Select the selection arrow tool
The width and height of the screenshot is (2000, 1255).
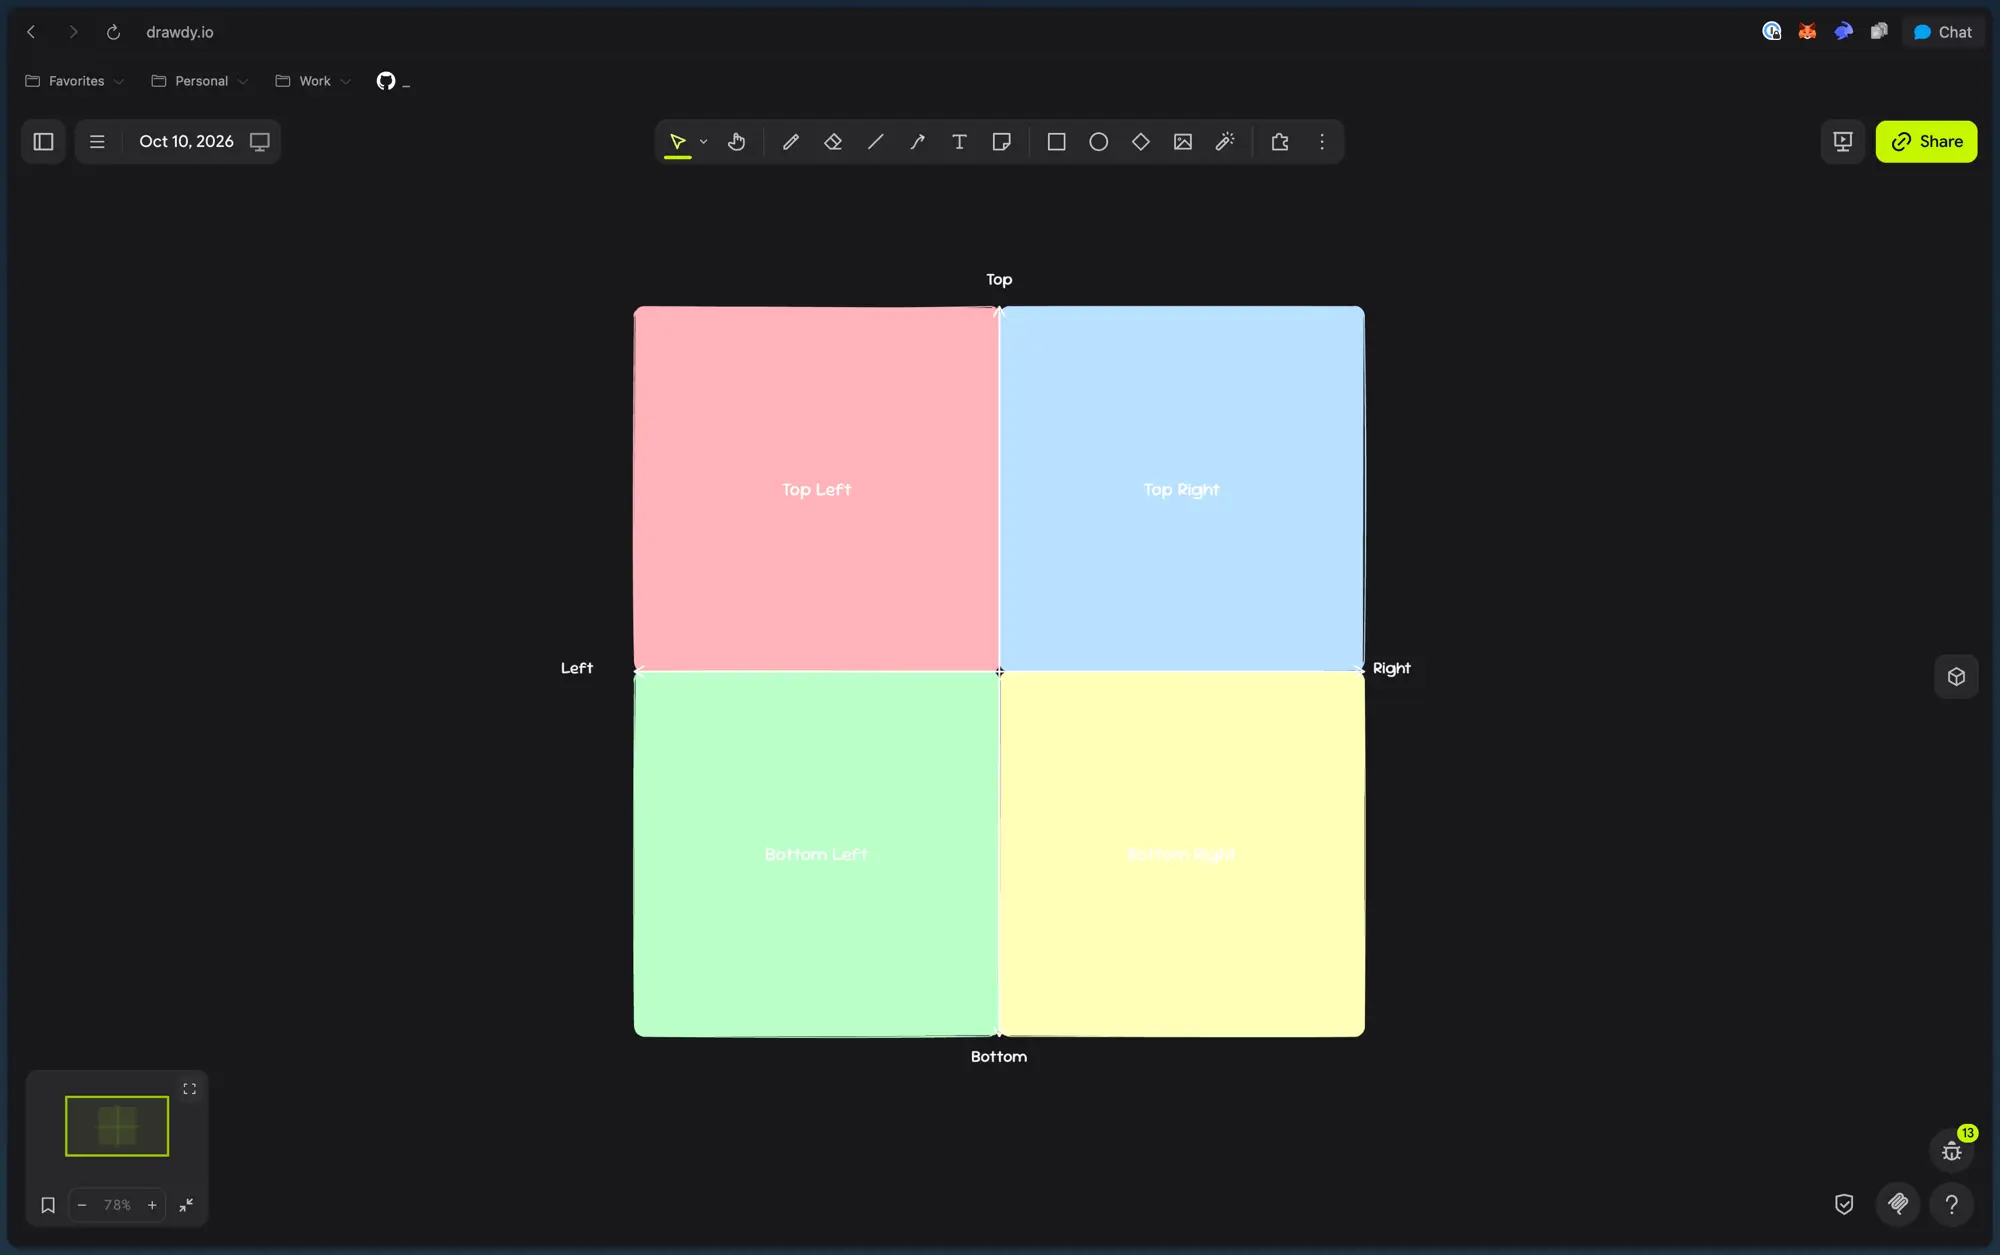point(677,142)
